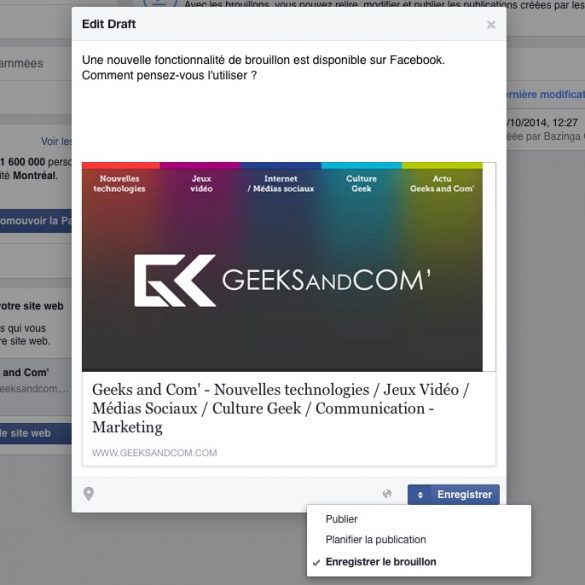Select Publier from the menu
Viewport: 585px width, 585px height.
[x=341, y=519]
